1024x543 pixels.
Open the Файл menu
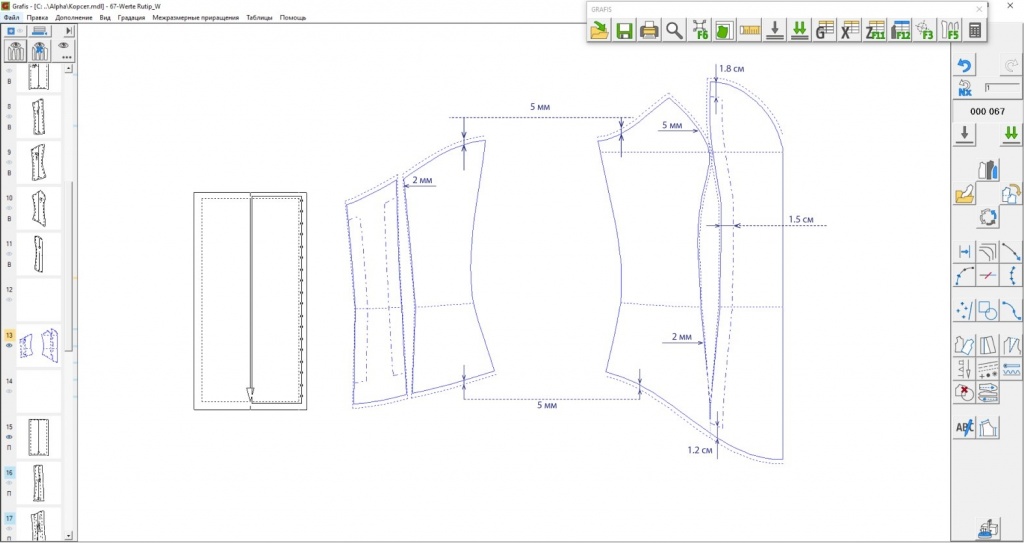[11, 18]
